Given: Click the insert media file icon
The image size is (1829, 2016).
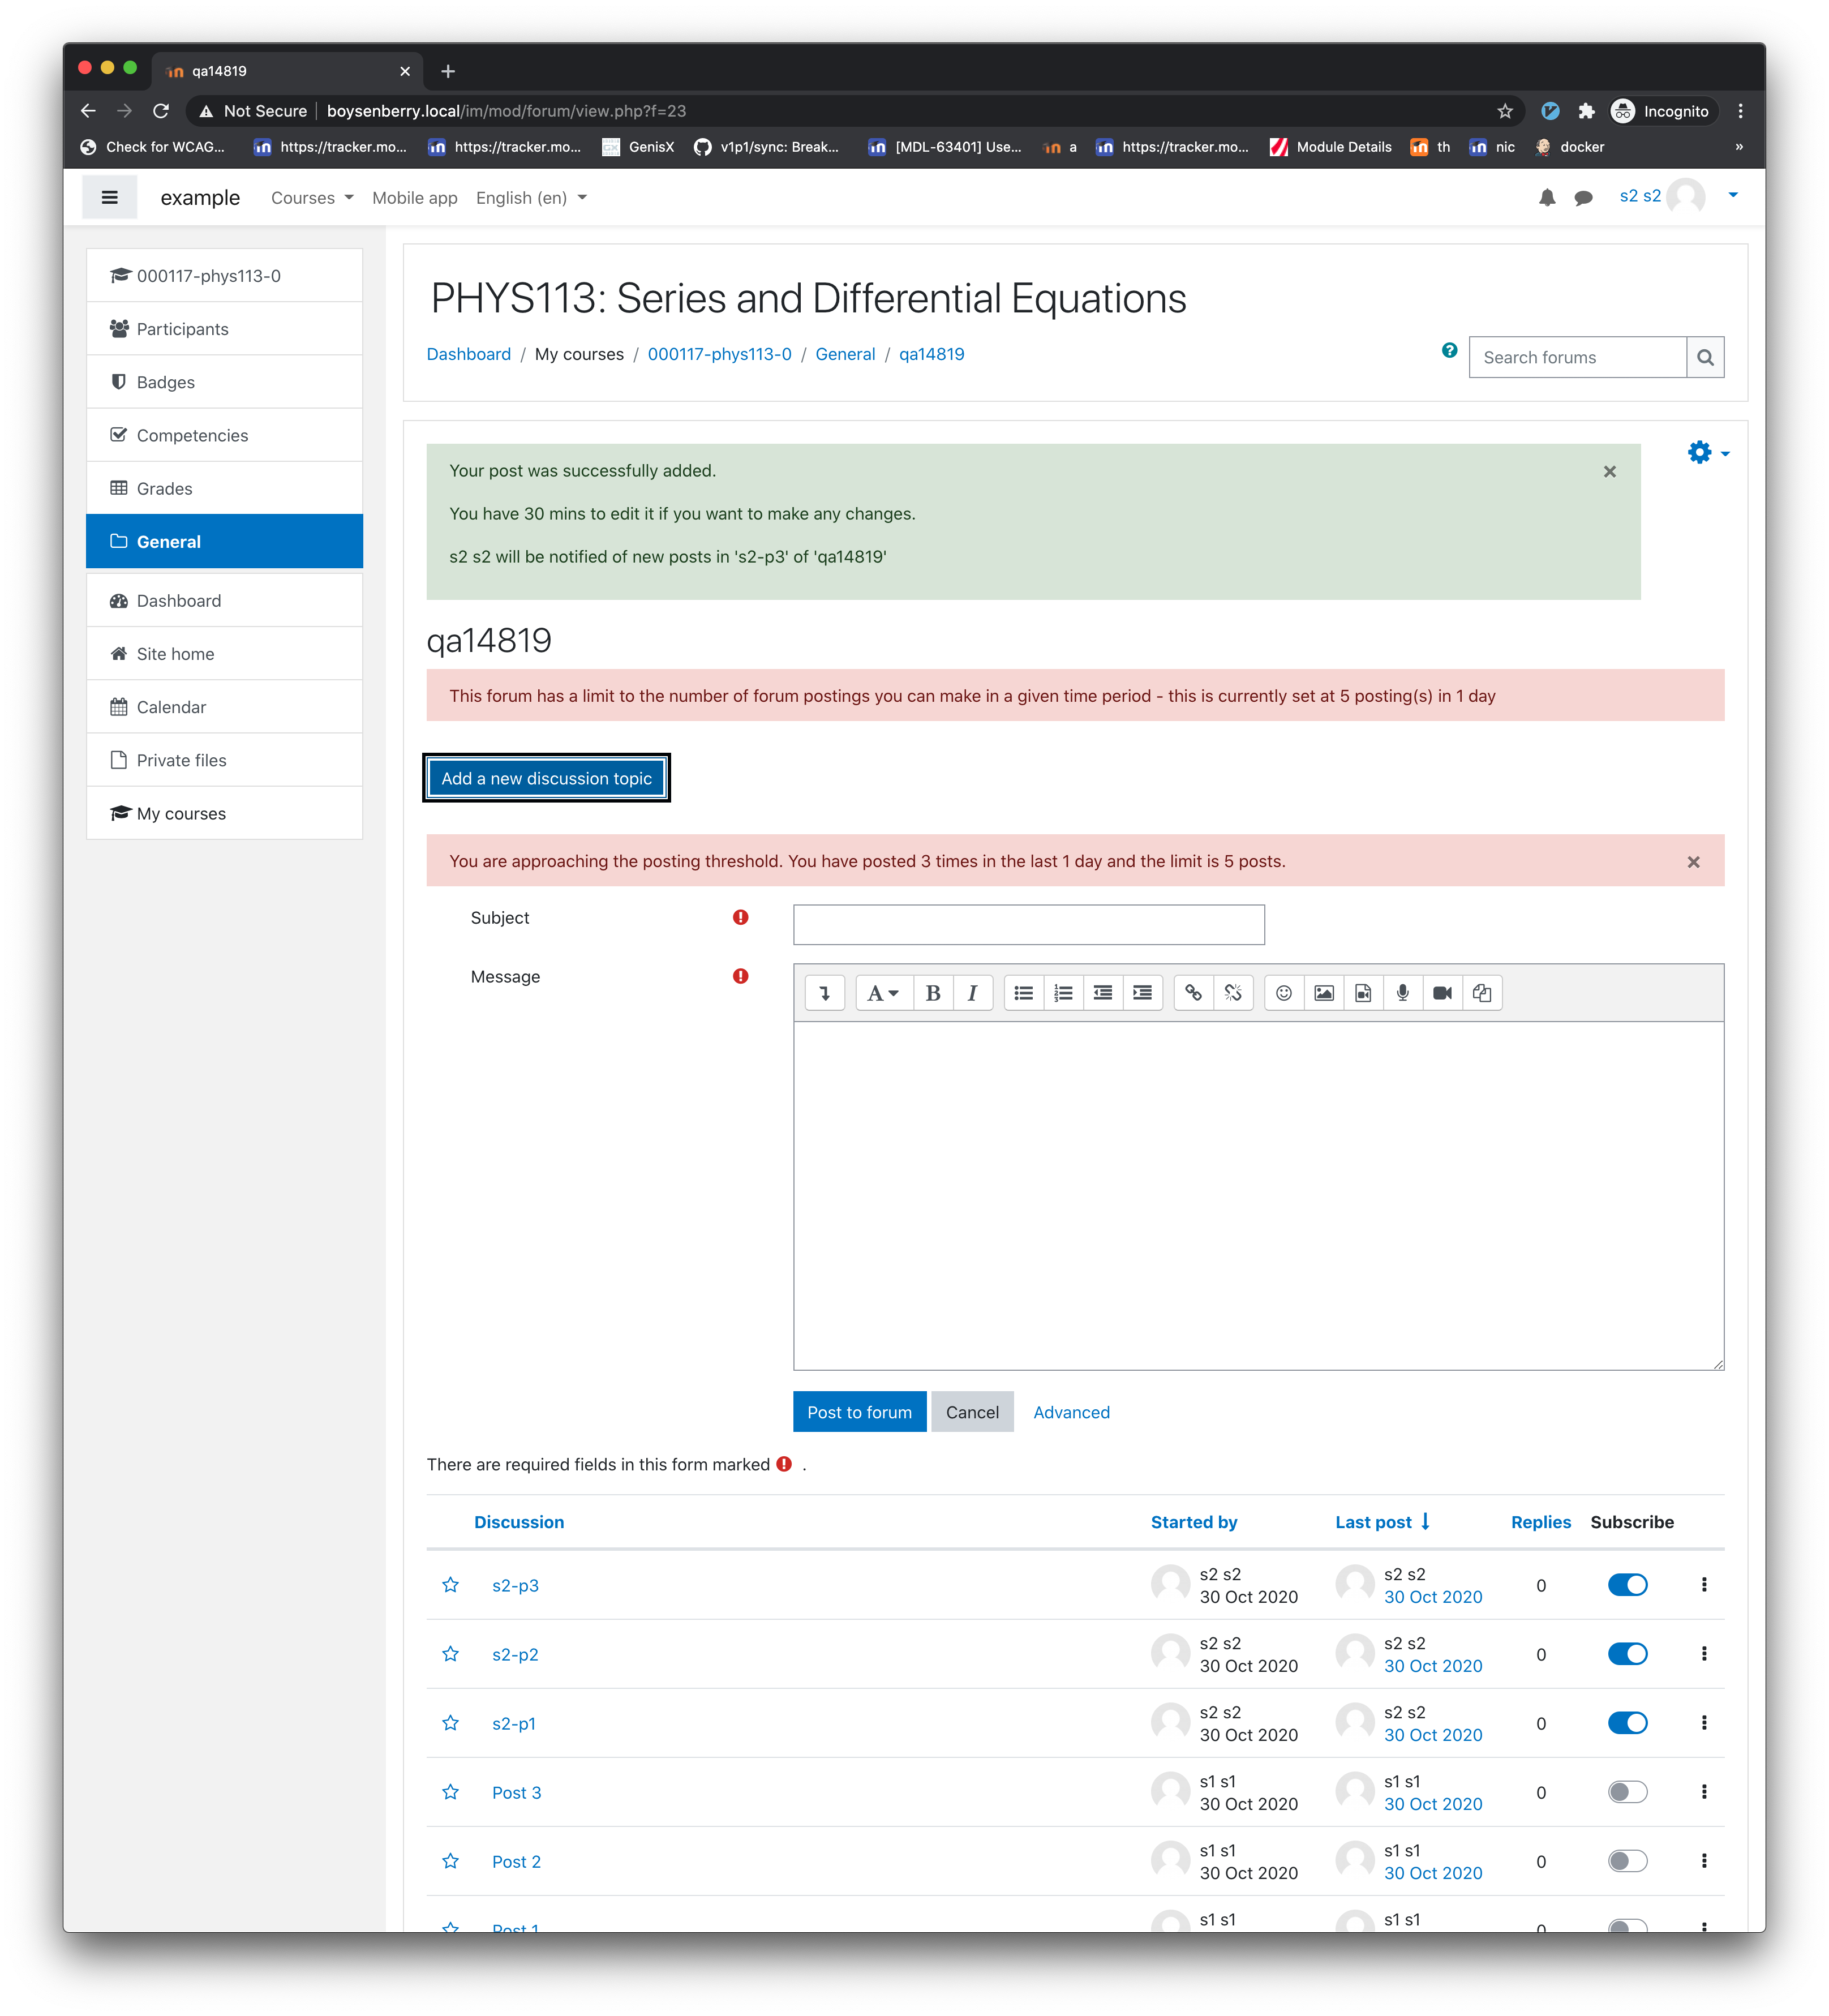Looking at the screenshot, I should pyautogui.click(x=1363, y=993).
